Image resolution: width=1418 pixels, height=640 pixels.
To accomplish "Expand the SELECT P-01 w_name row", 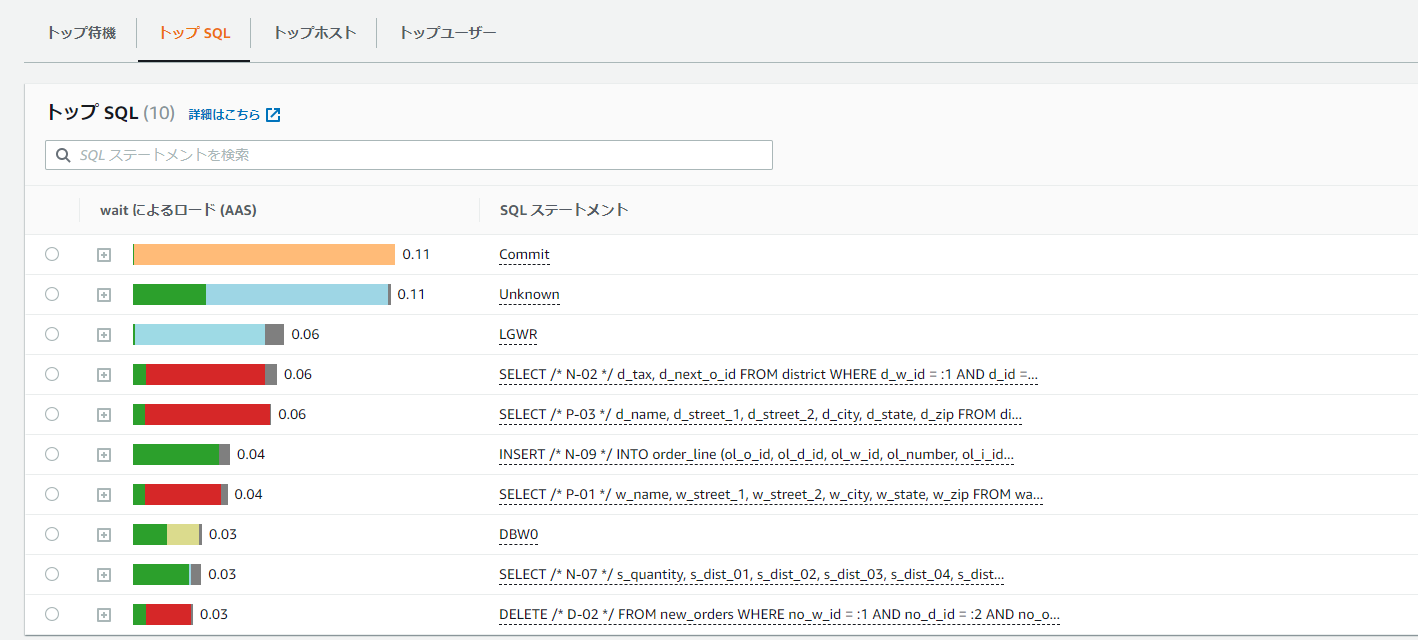I will pyautogui.click(x=104, y=495).
